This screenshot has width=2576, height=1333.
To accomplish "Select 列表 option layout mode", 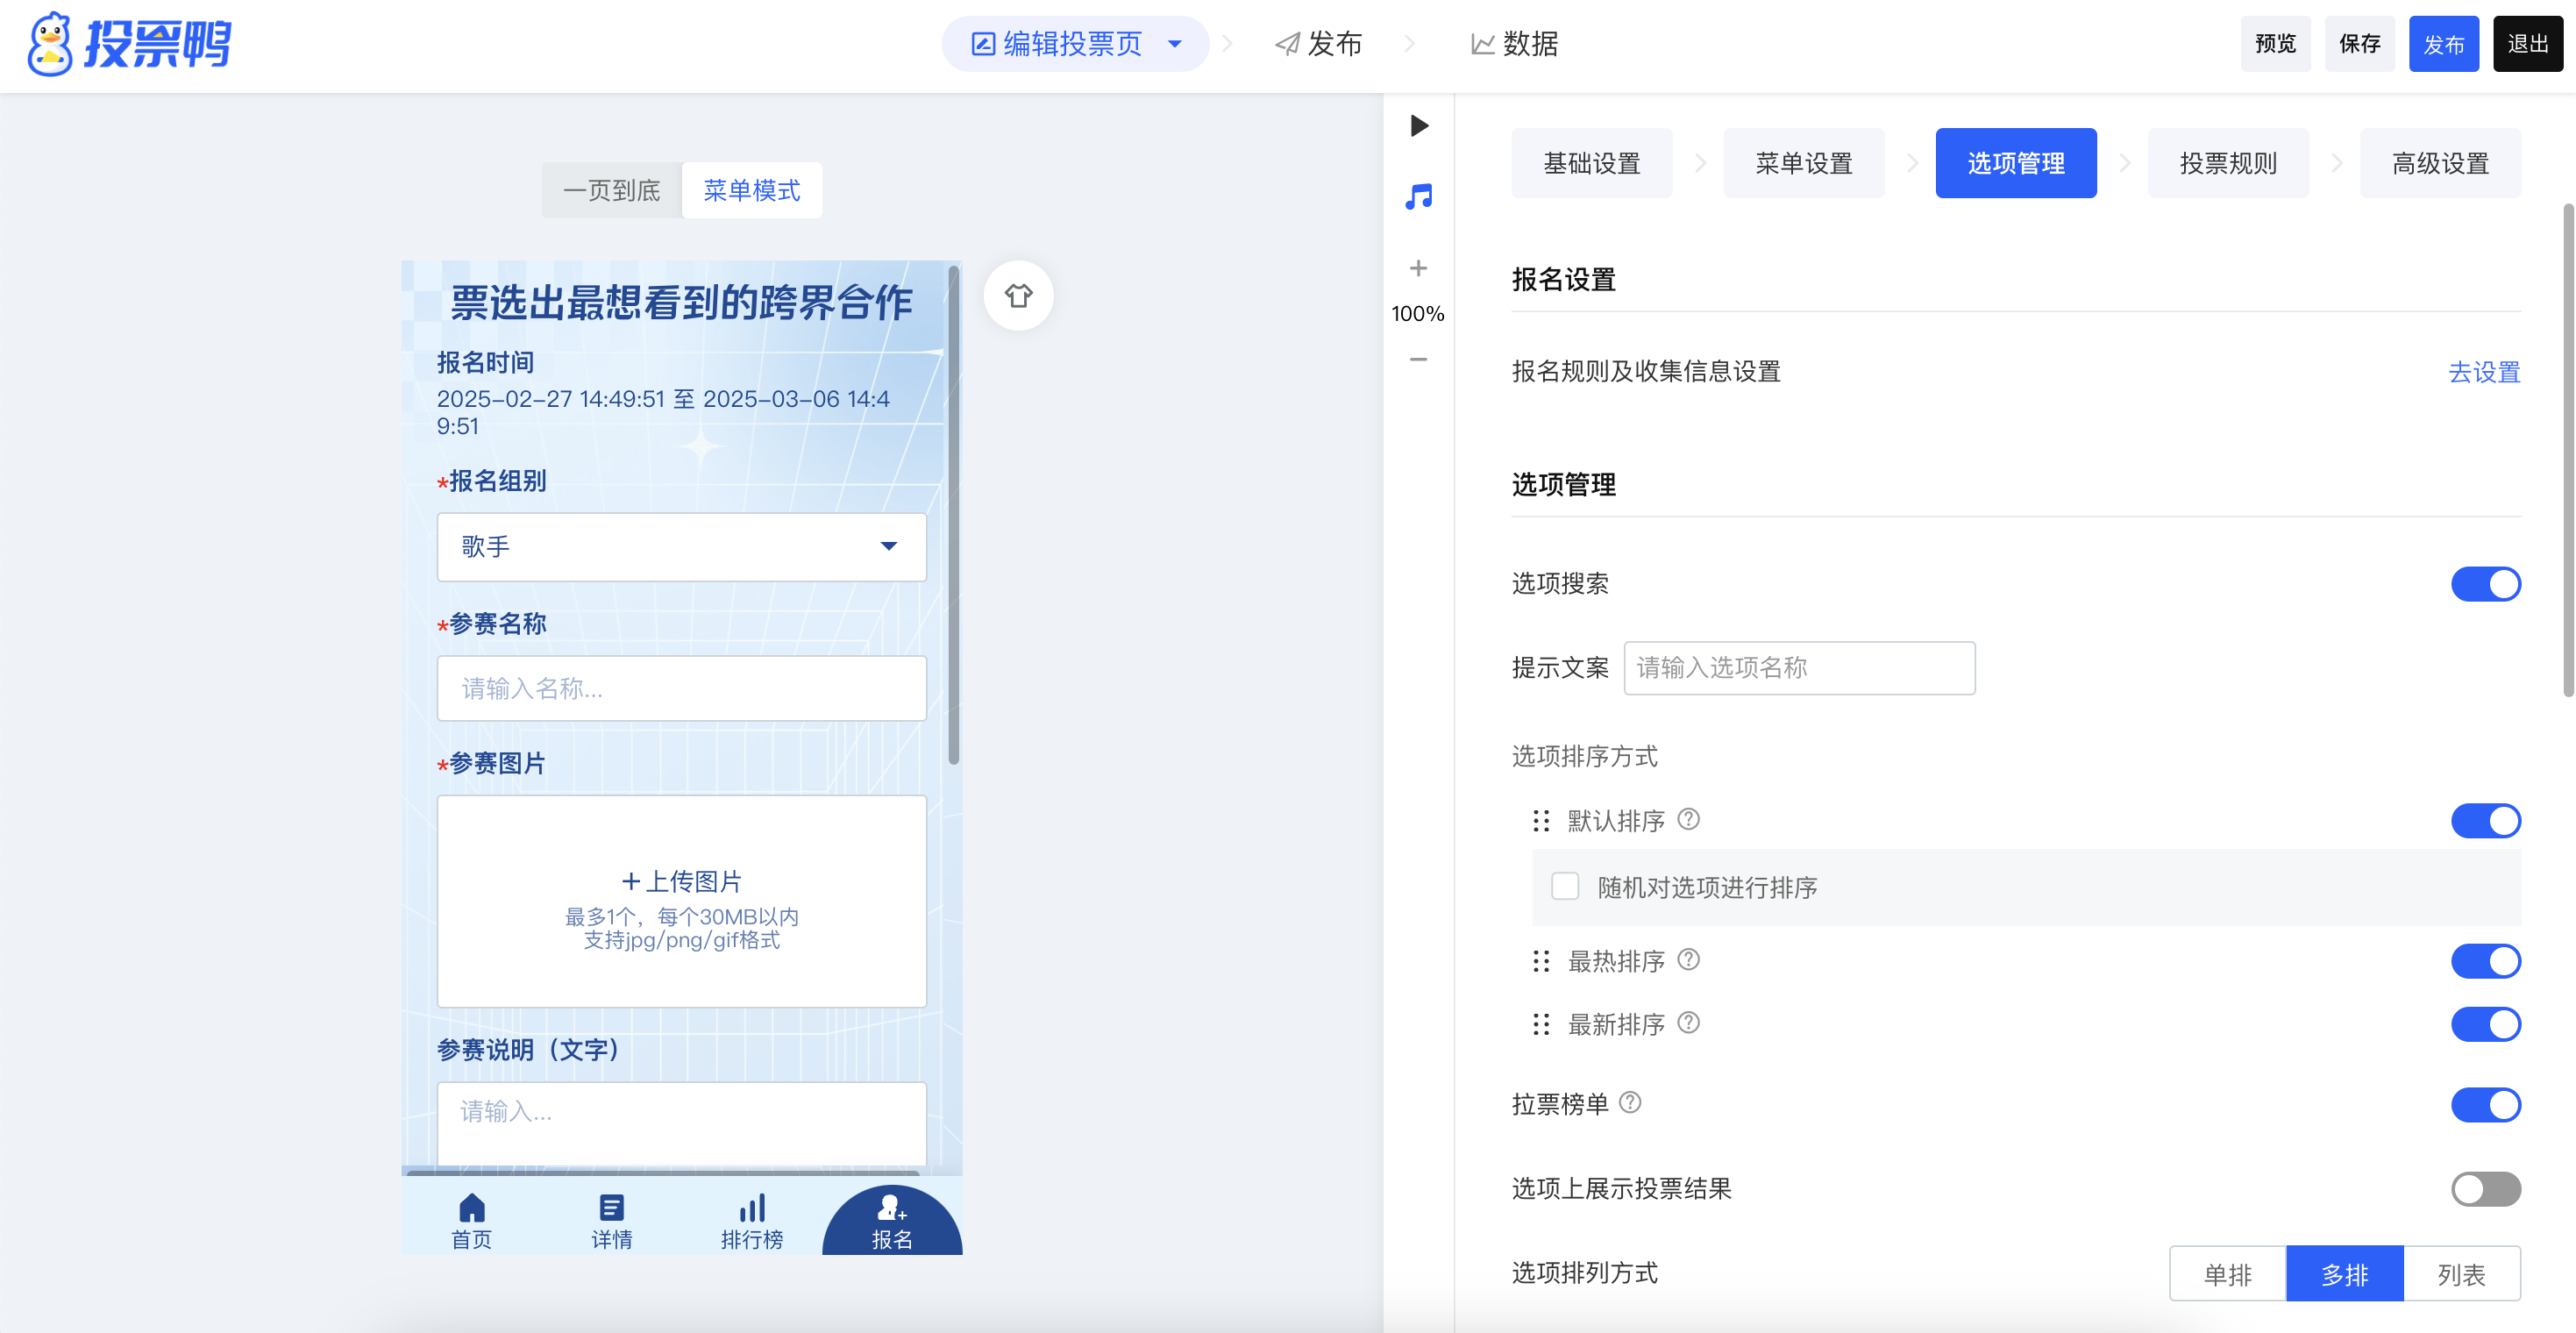I will (x=2461, y=1274).
